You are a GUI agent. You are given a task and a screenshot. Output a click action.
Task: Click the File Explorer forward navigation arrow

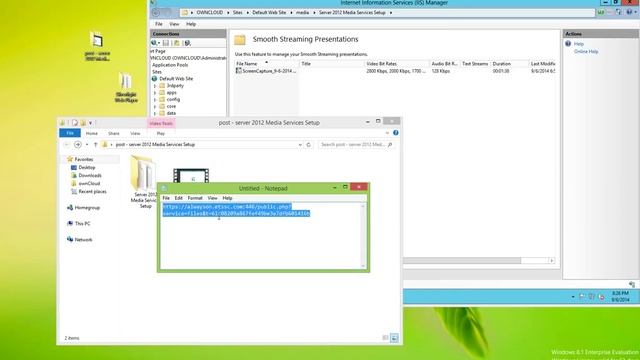78,144
